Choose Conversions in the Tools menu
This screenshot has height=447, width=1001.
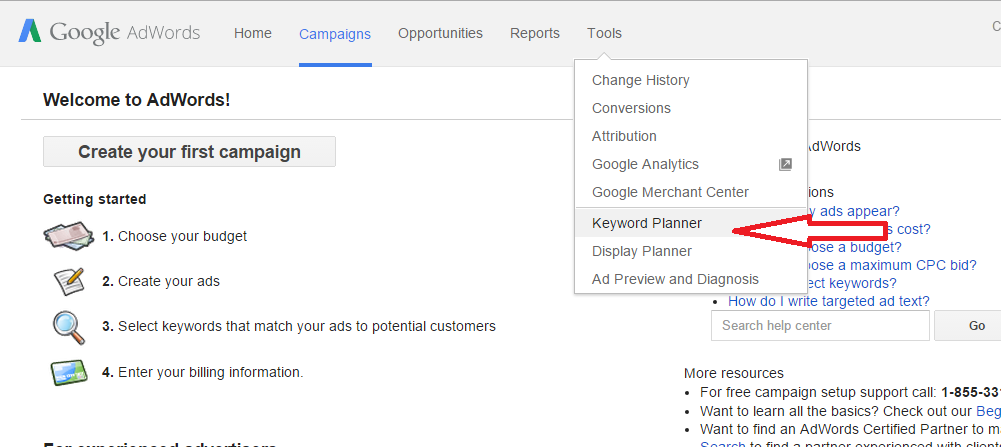coord(691,109)
